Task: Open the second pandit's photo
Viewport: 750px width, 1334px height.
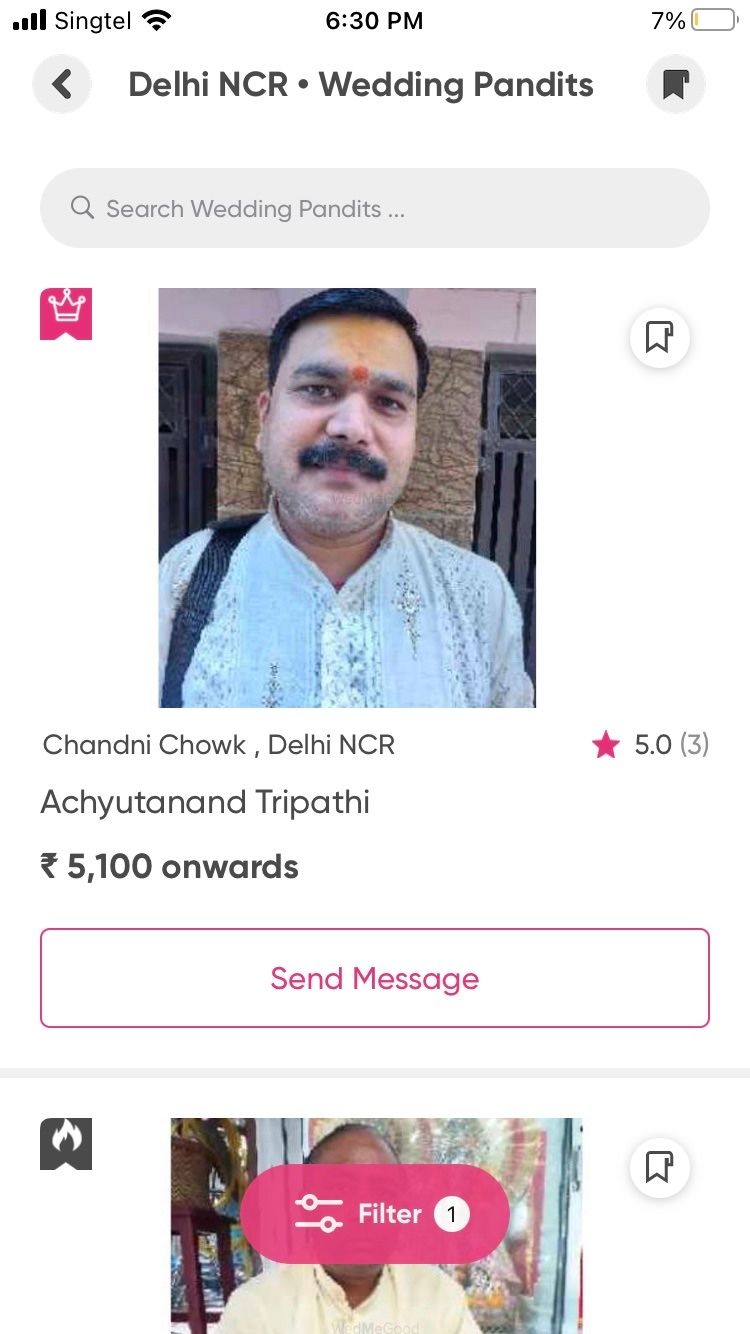Action: pyautogui.click(x=376, y=1226)
